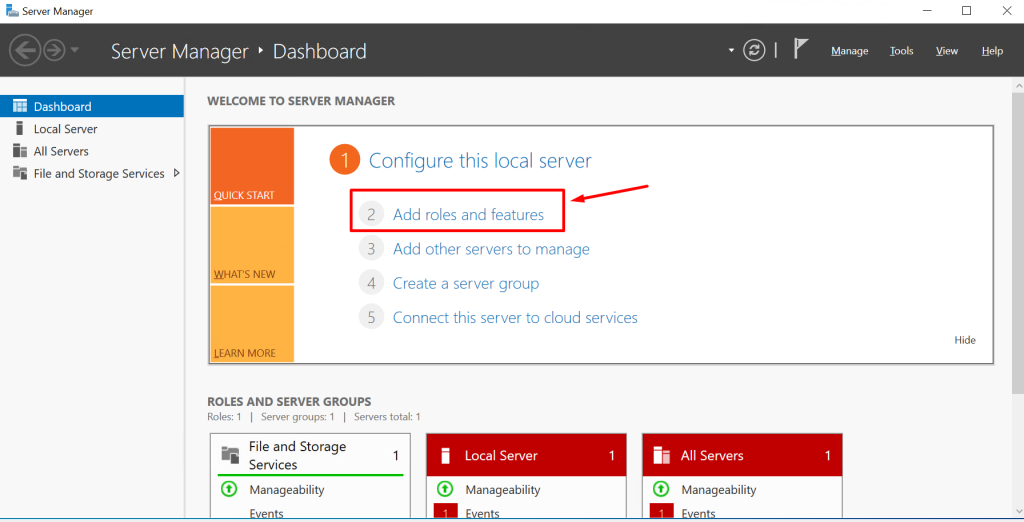Open the View menu
Image resolution: width=1024 pixels, height=522 pixels.
tap(946, 51)
